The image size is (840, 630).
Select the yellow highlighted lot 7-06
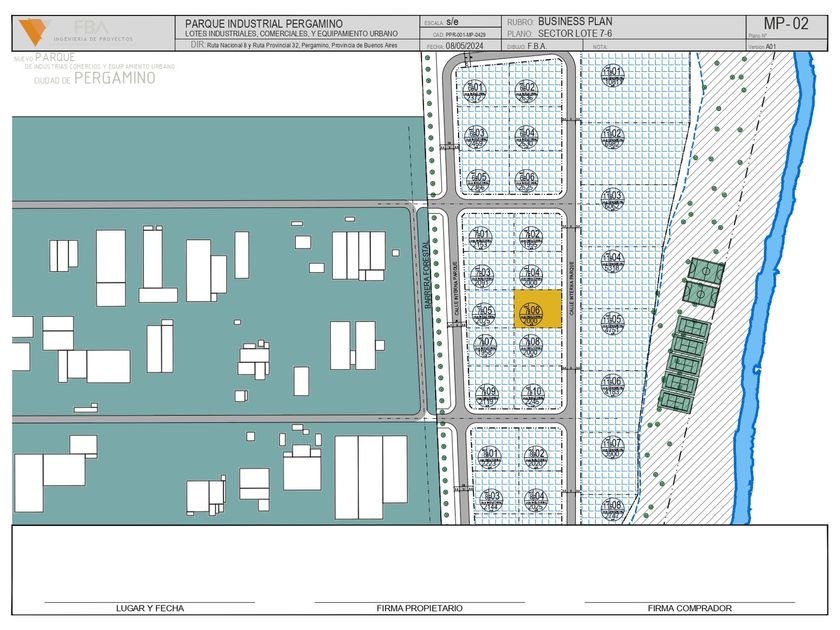538,309
